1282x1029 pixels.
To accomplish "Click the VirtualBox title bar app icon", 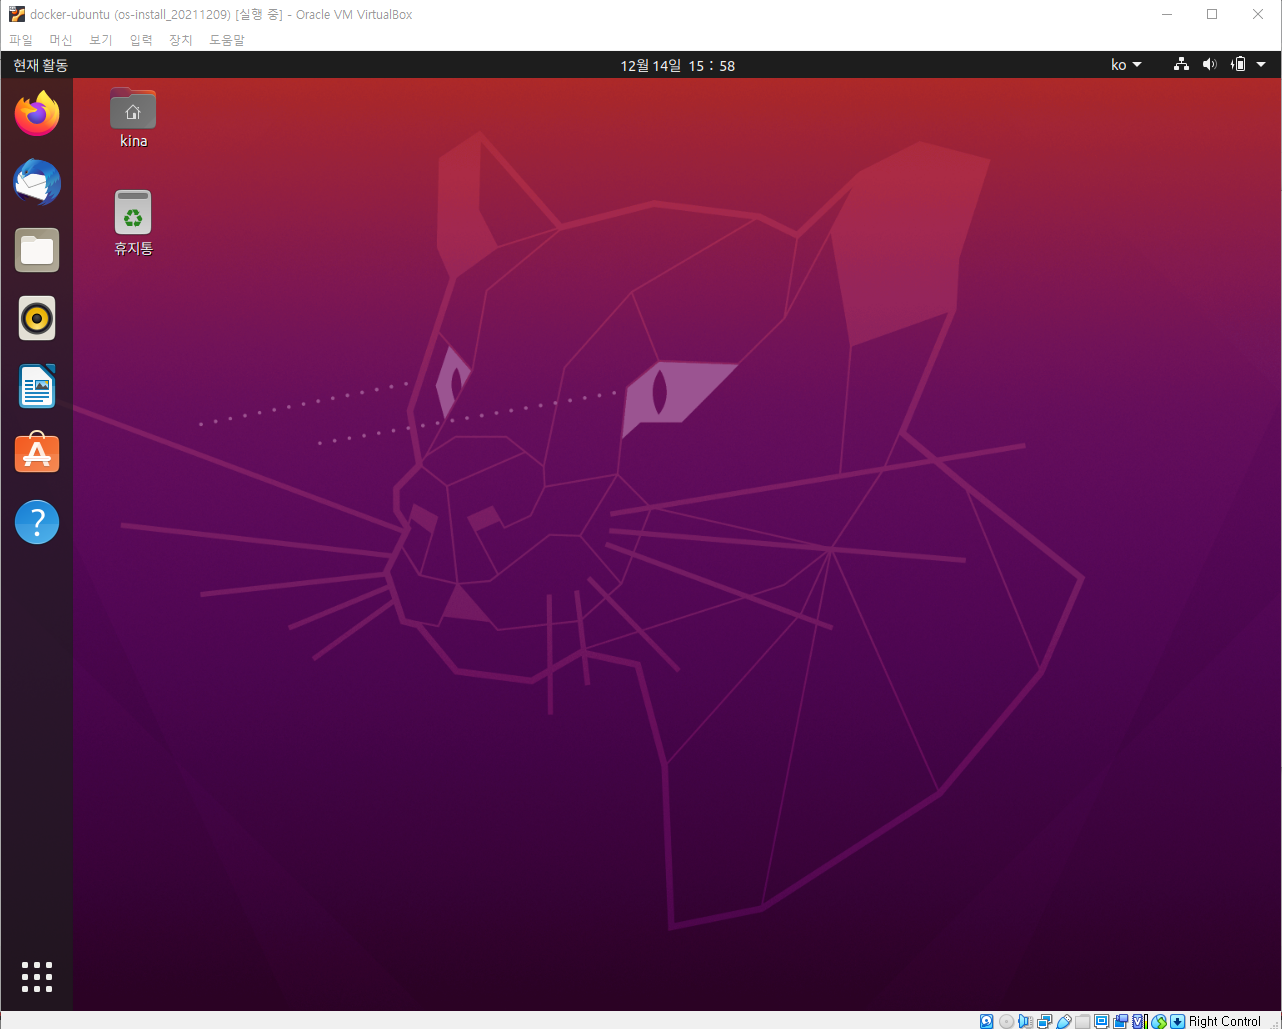I will [x=16, y=14].
